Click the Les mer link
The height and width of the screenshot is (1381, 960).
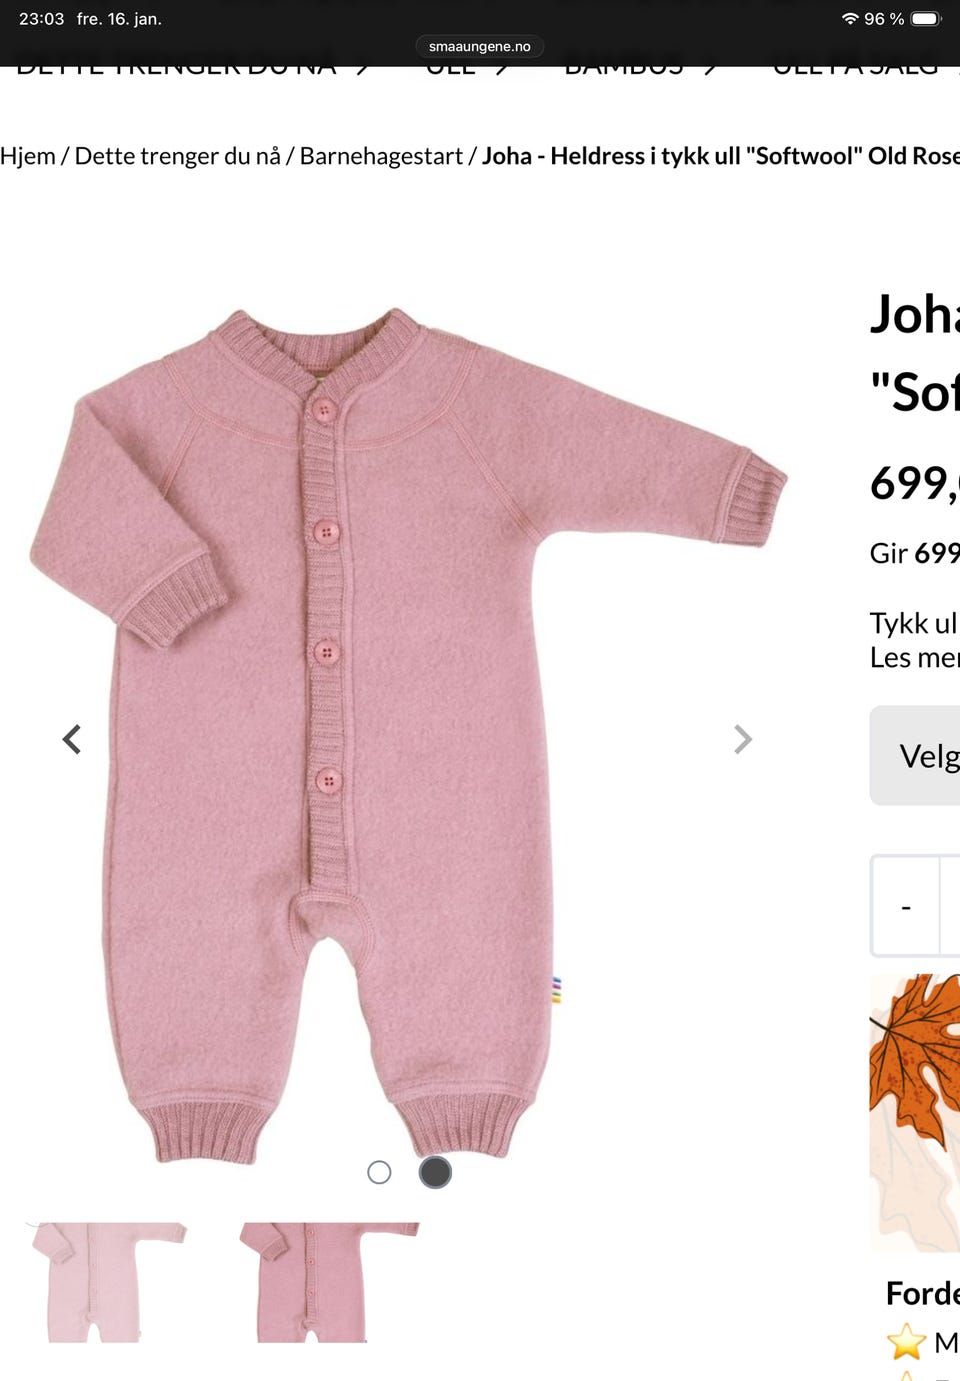(914, 658)
